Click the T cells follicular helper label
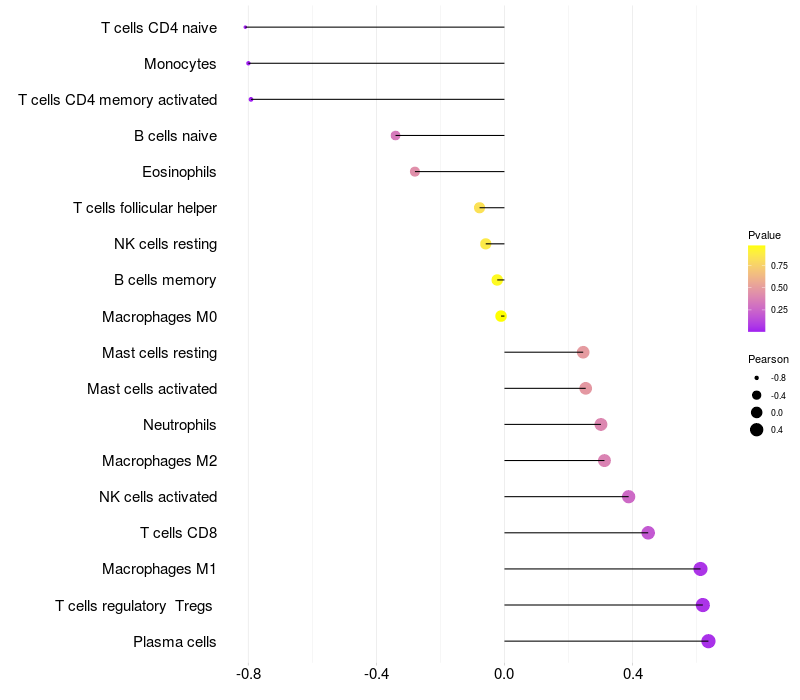The height and width of the screenshot is (700, 800). pos(145,208)
